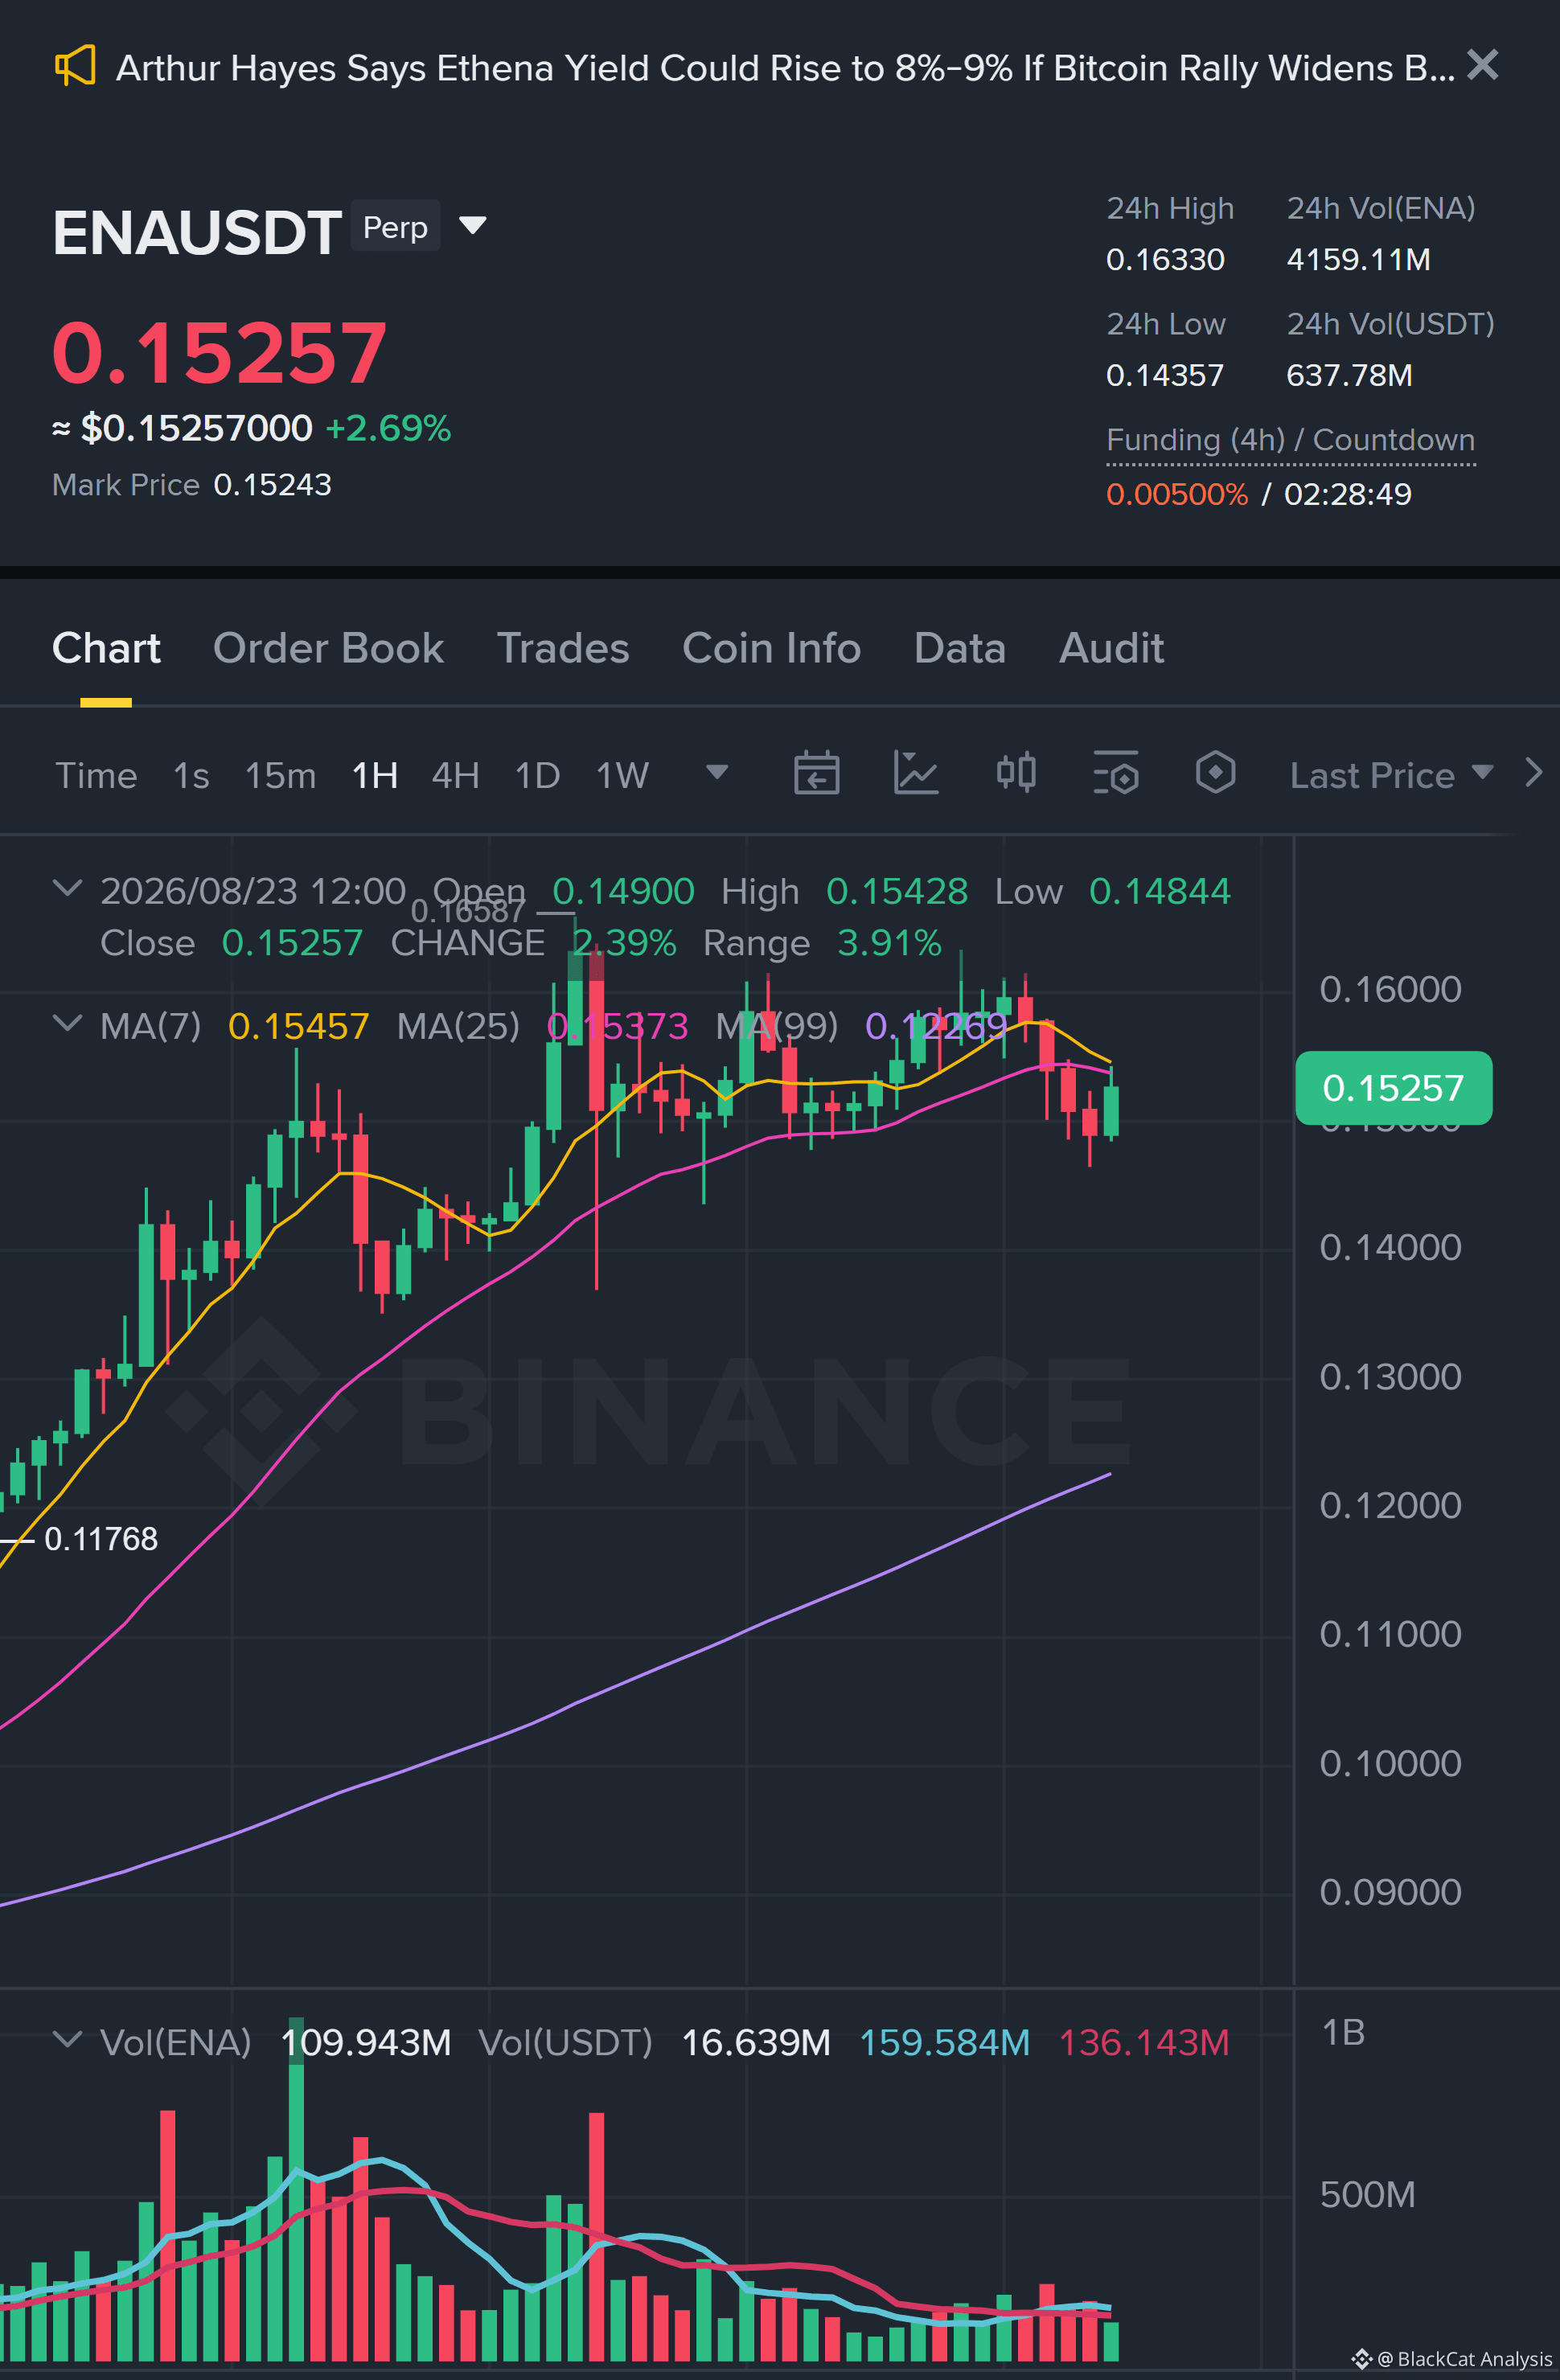Click the Mark Price value 0.15243
The width and height of the screenshot is (1560, 2380).
(272, 485)
